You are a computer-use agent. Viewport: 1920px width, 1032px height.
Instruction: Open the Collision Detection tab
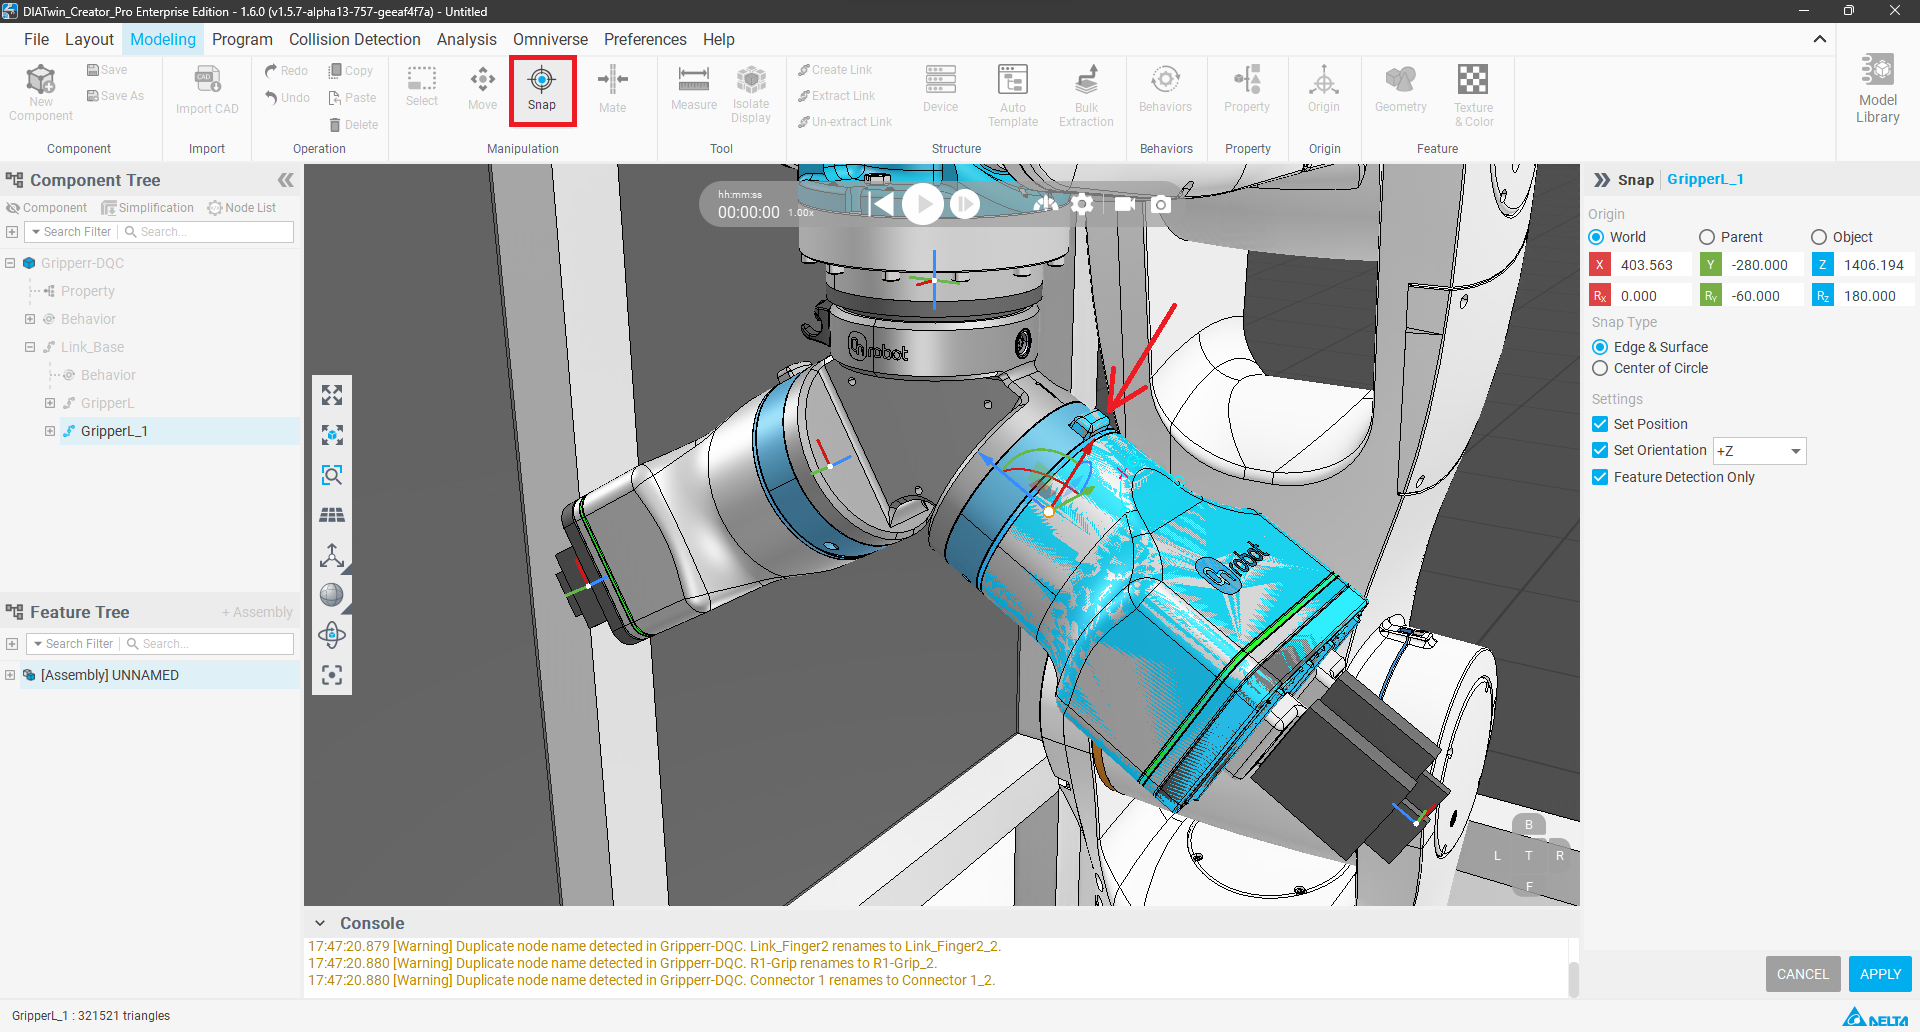pyautogui.click(x=355, y=39)
